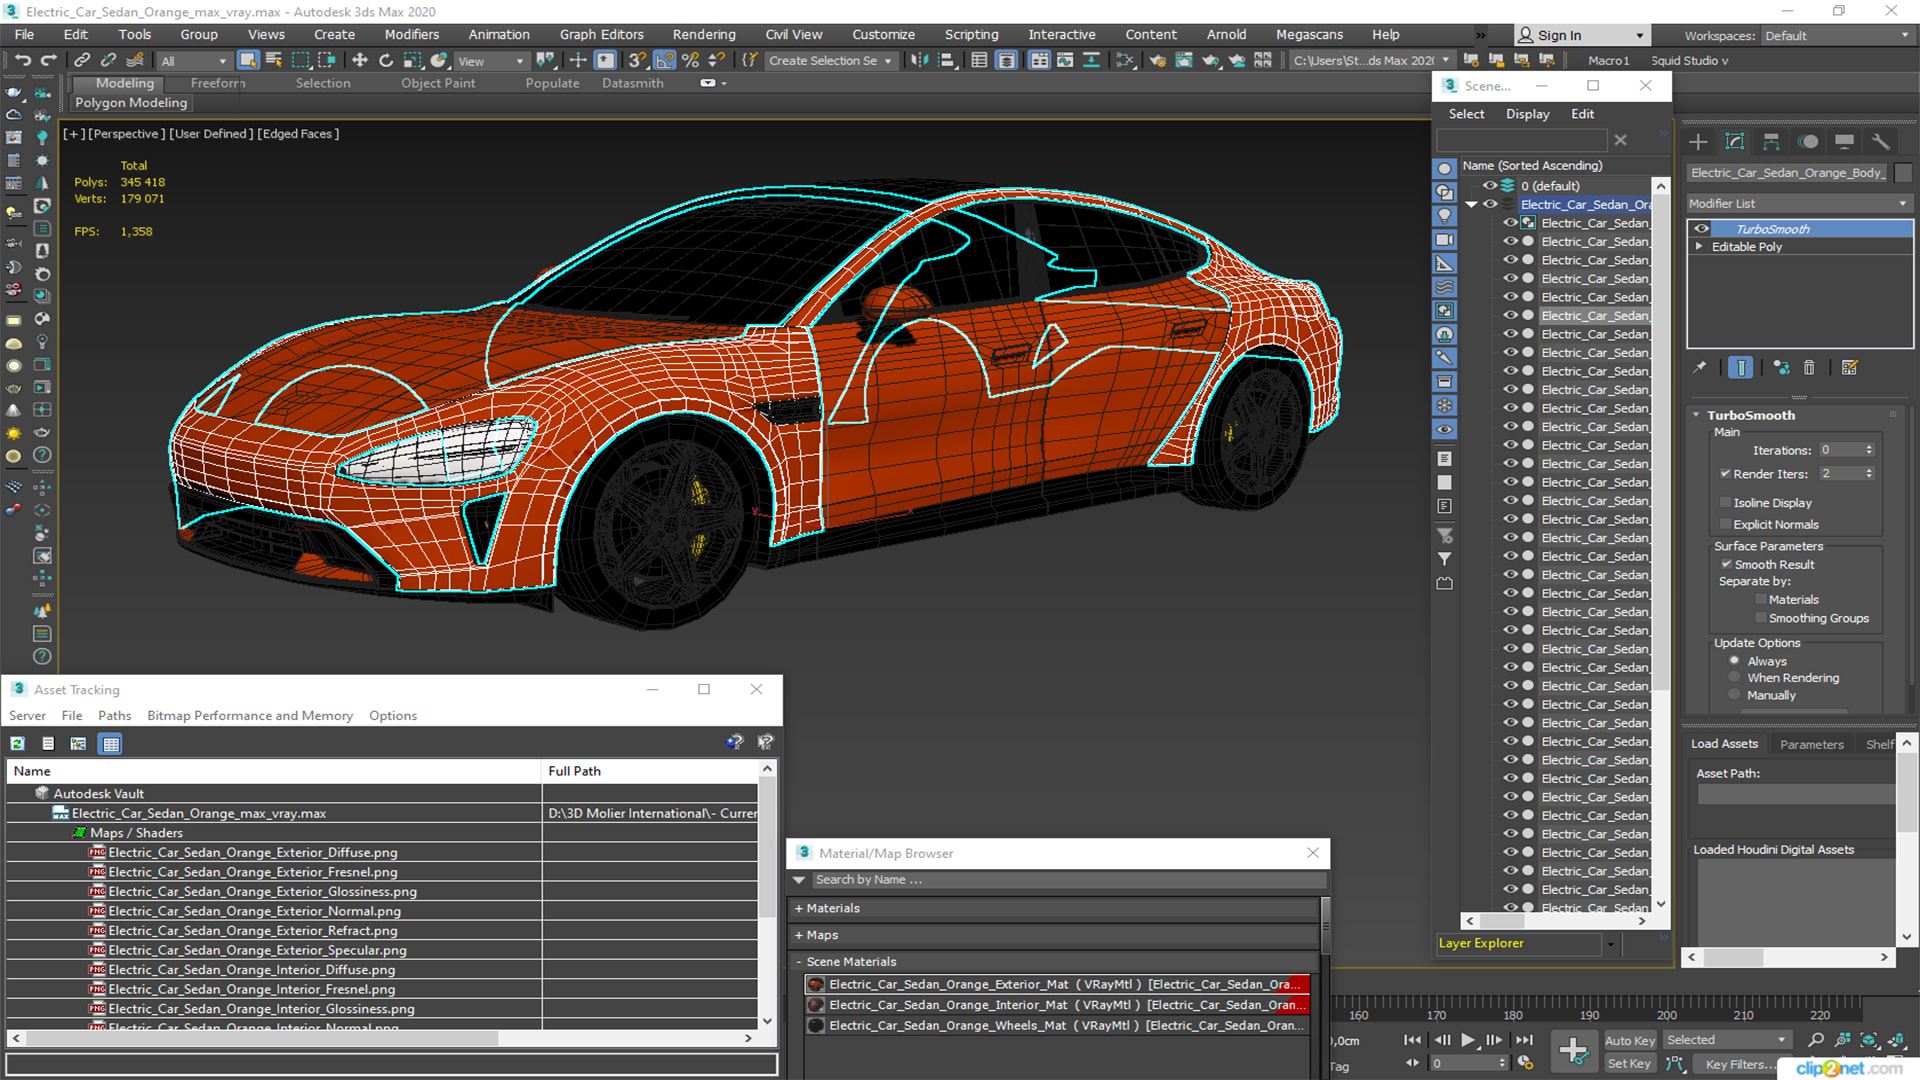1920x1080 pixels.
Task: Click the Redo arrow icon
Action: point(49,60)
